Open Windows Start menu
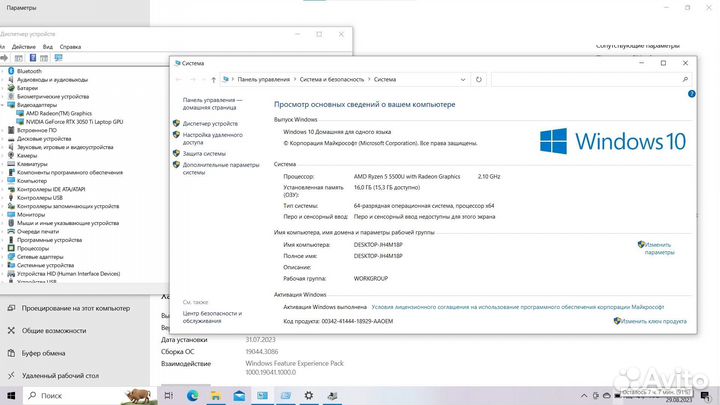 click(11, 395)
